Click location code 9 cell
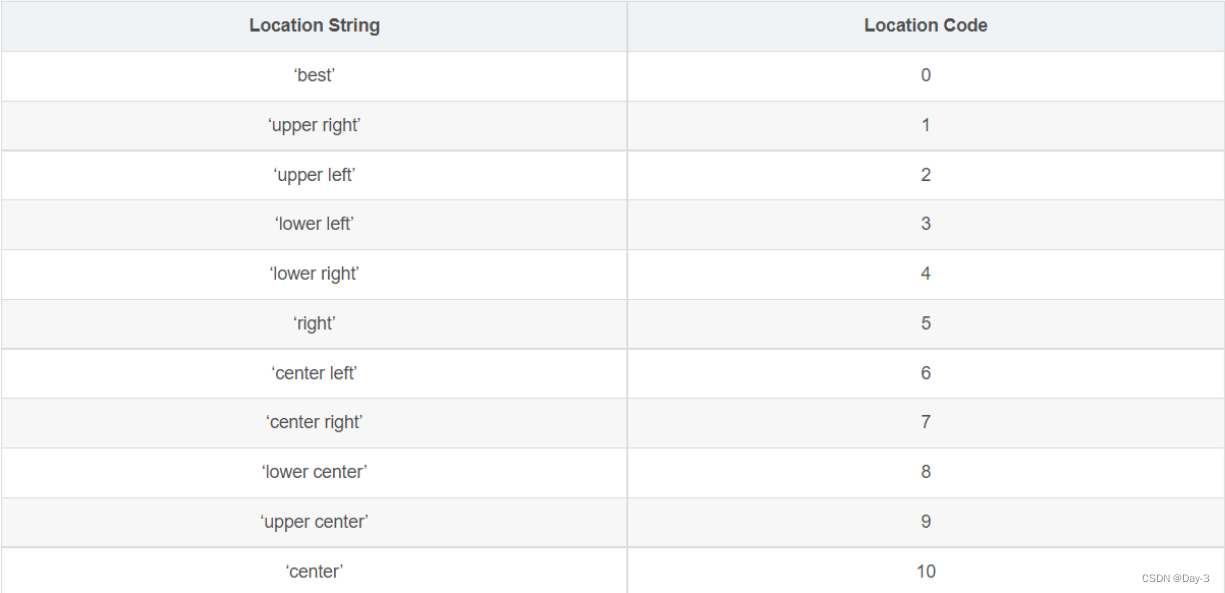This screenshot has height=593, width=1225. 925,522
